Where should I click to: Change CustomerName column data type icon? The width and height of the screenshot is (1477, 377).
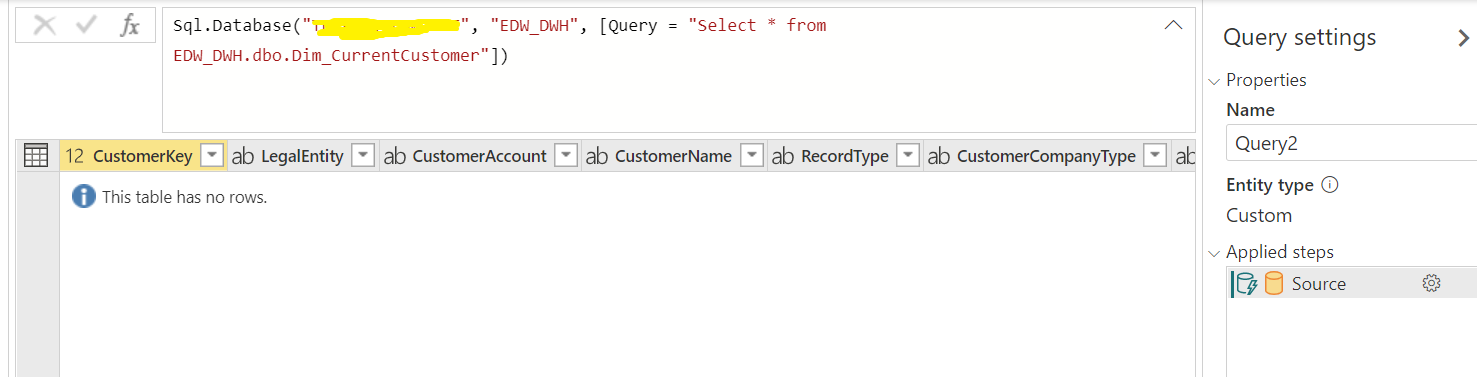(597, 156)
